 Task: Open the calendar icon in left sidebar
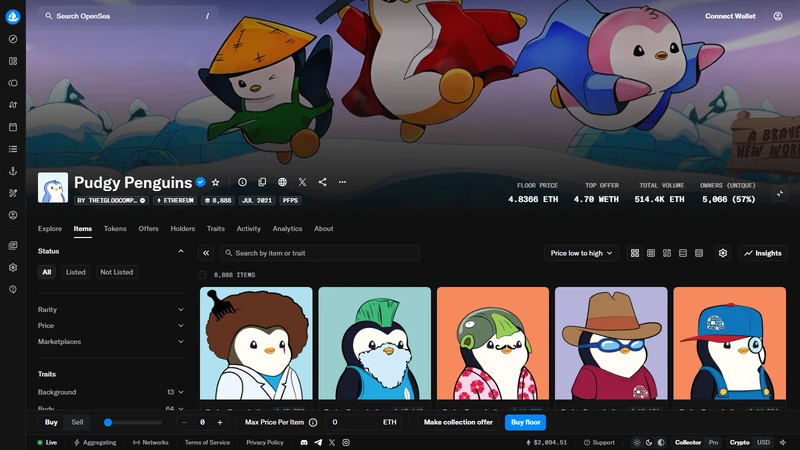[x=13, y=127]
